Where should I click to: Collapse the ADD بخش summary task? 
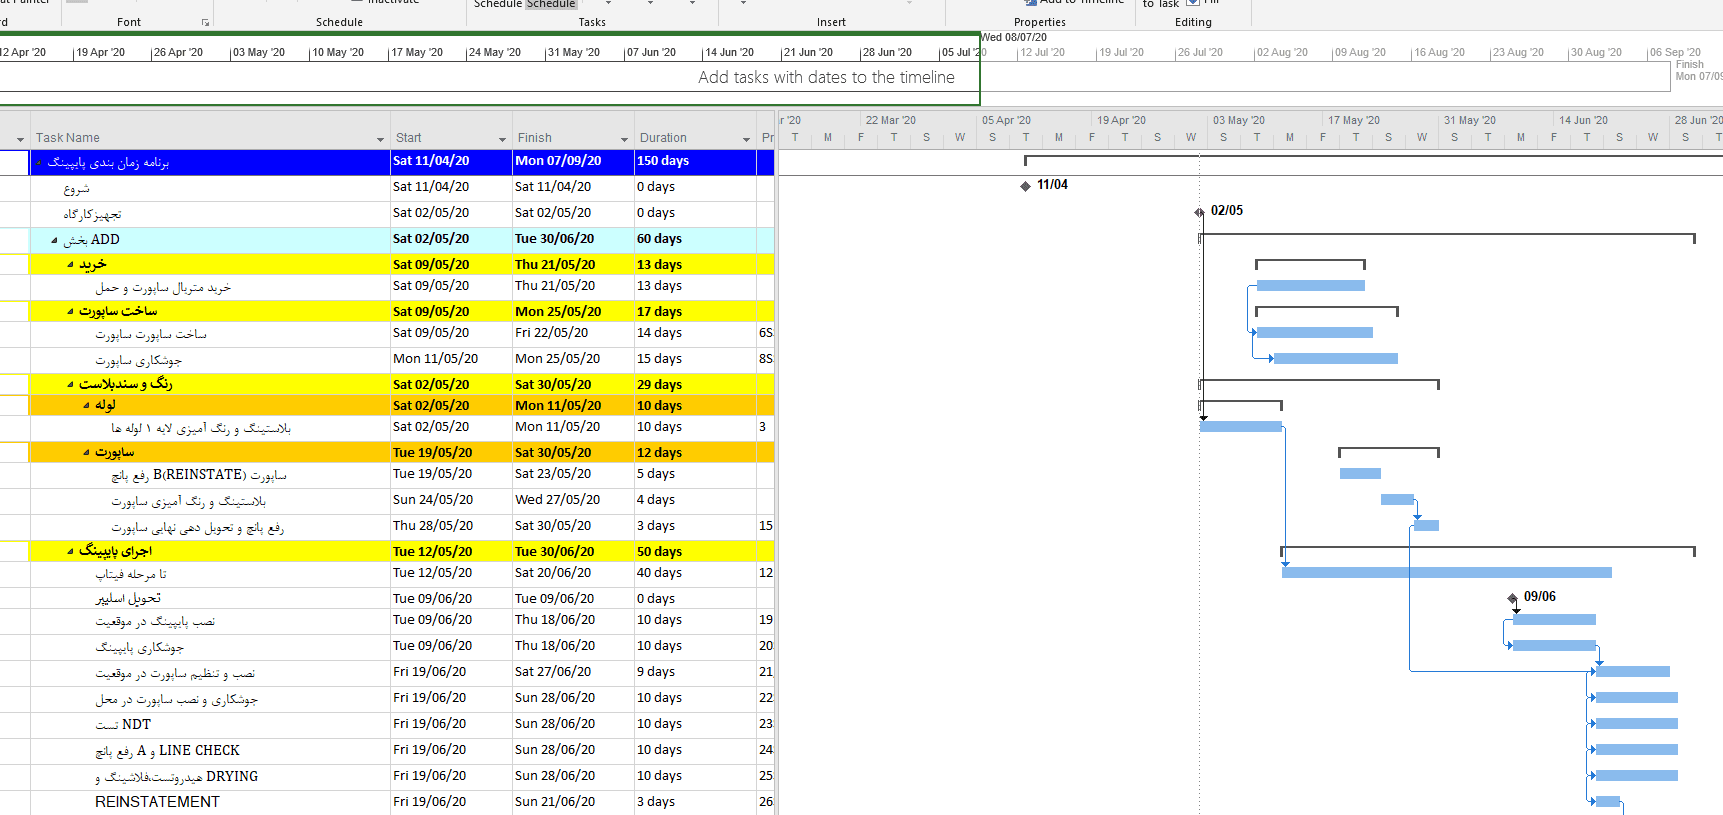pos(54,240)
